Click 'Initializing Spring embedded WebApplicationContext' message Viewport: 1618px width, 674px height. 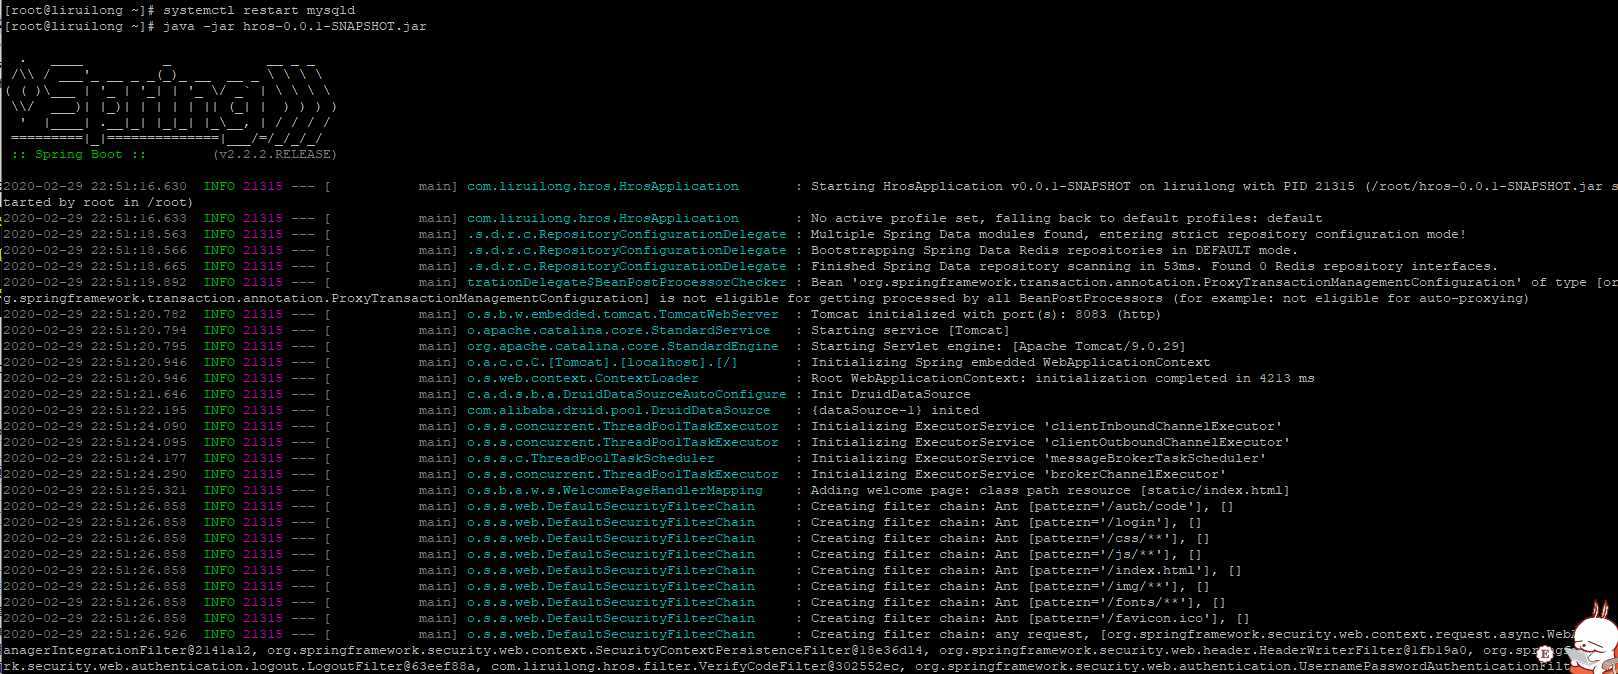pos(1010,362)
